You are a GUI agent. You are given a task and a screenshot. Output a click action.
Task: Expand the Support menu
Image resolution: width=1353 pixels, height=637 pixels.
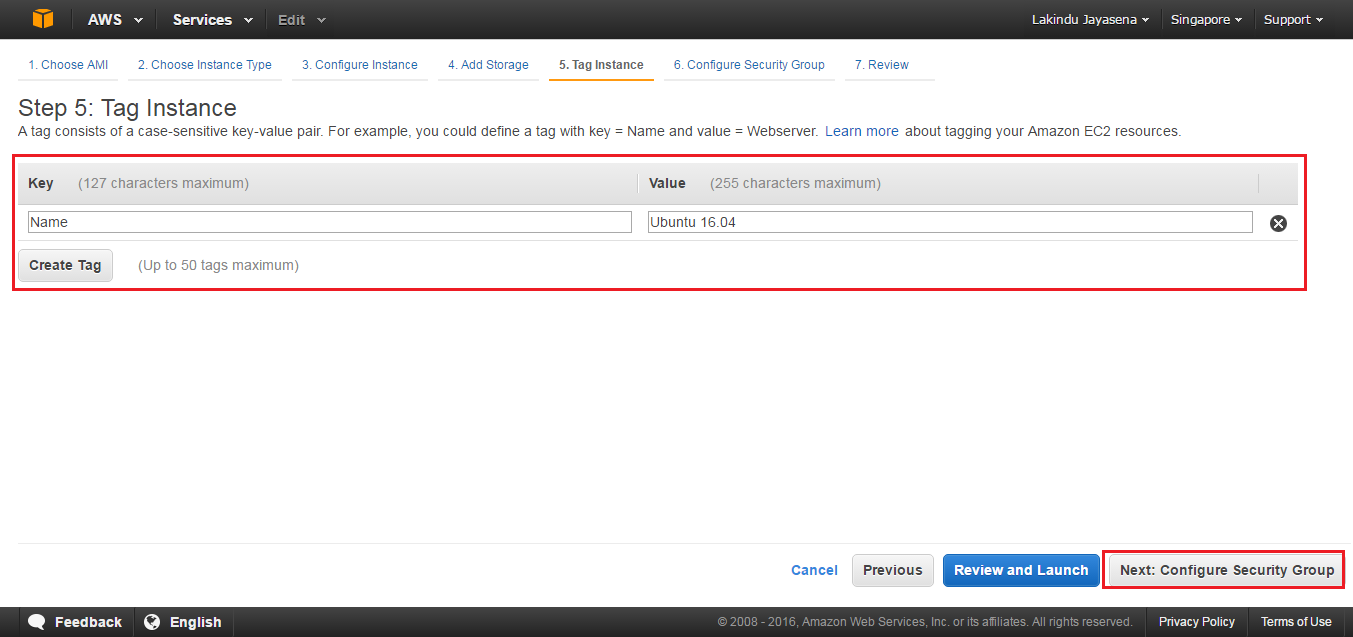1293,20
